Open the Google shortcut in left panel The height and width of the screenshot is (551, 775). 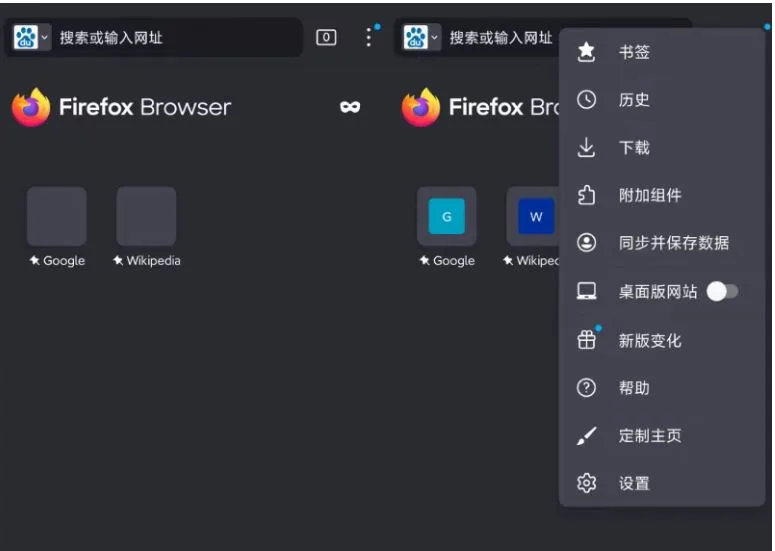(x=56, y=217)
